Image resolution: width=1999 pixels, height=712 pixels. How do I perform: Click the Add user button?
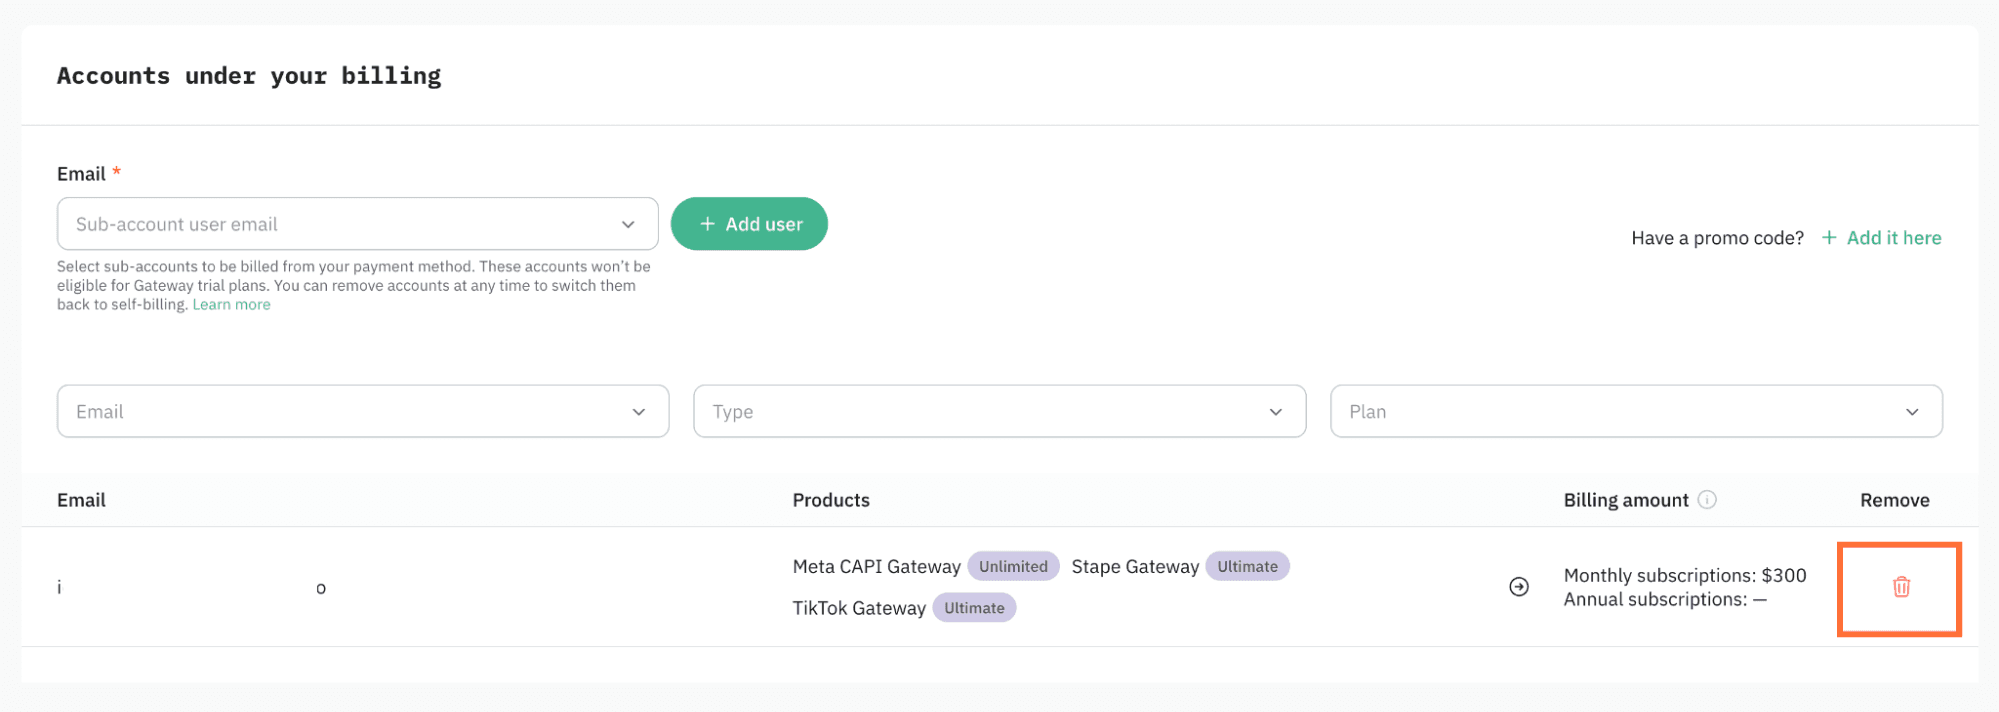(749, 224)
